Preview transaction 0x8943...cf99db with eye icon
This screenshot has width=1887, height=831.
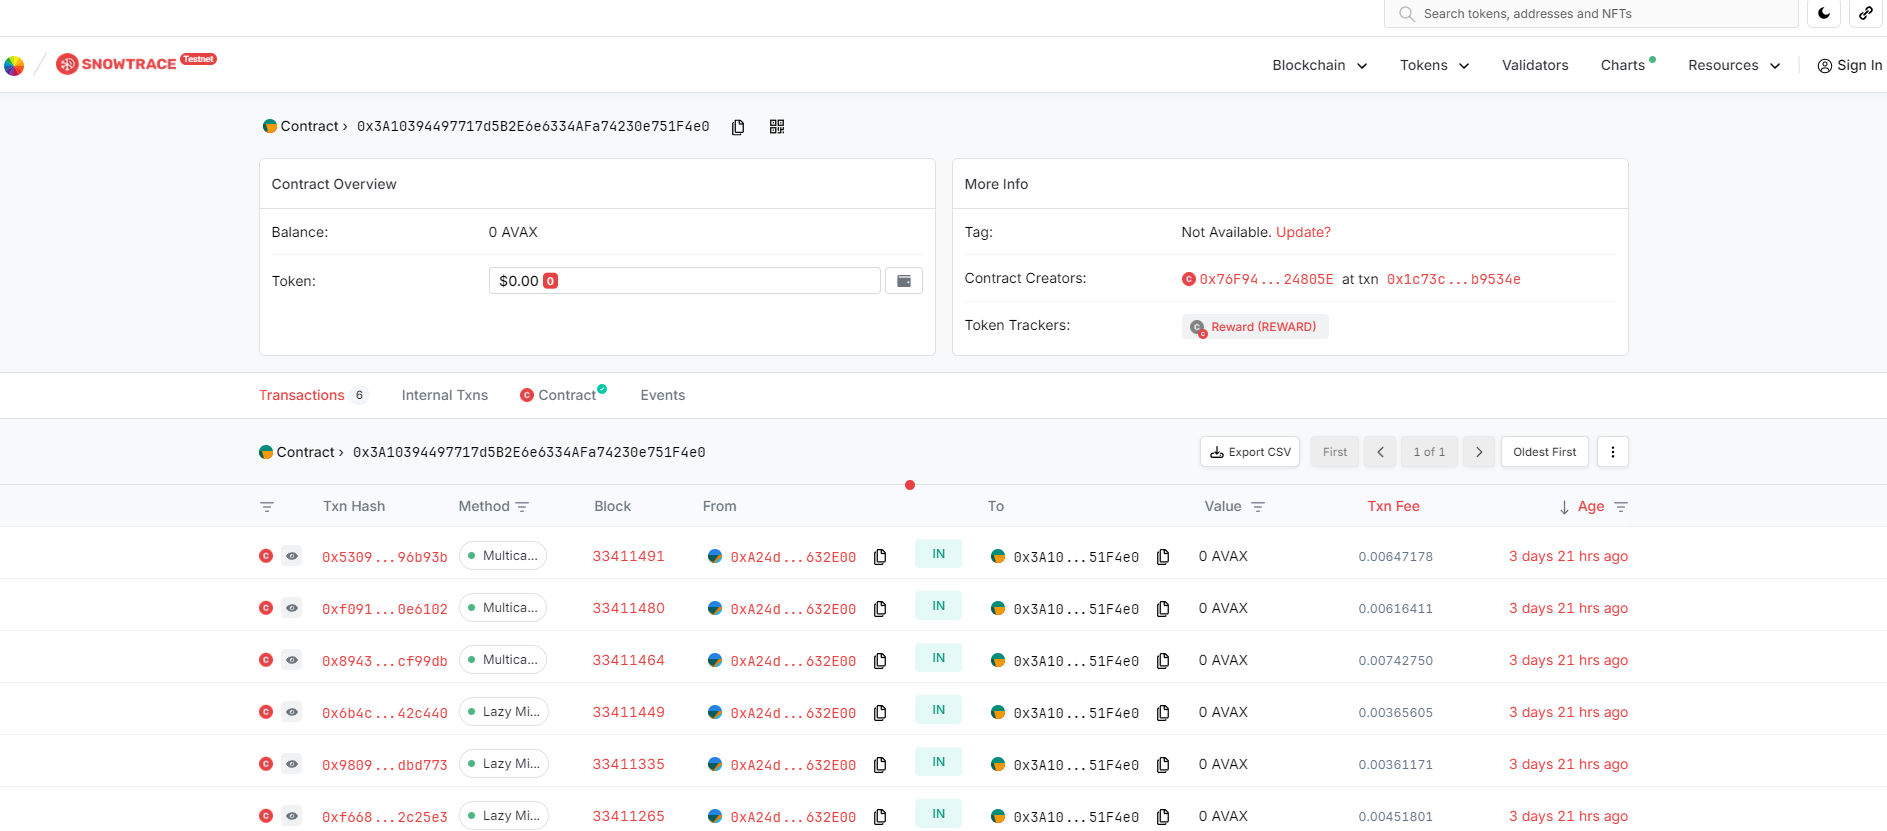pyautogui.click(x=292, y=660)
